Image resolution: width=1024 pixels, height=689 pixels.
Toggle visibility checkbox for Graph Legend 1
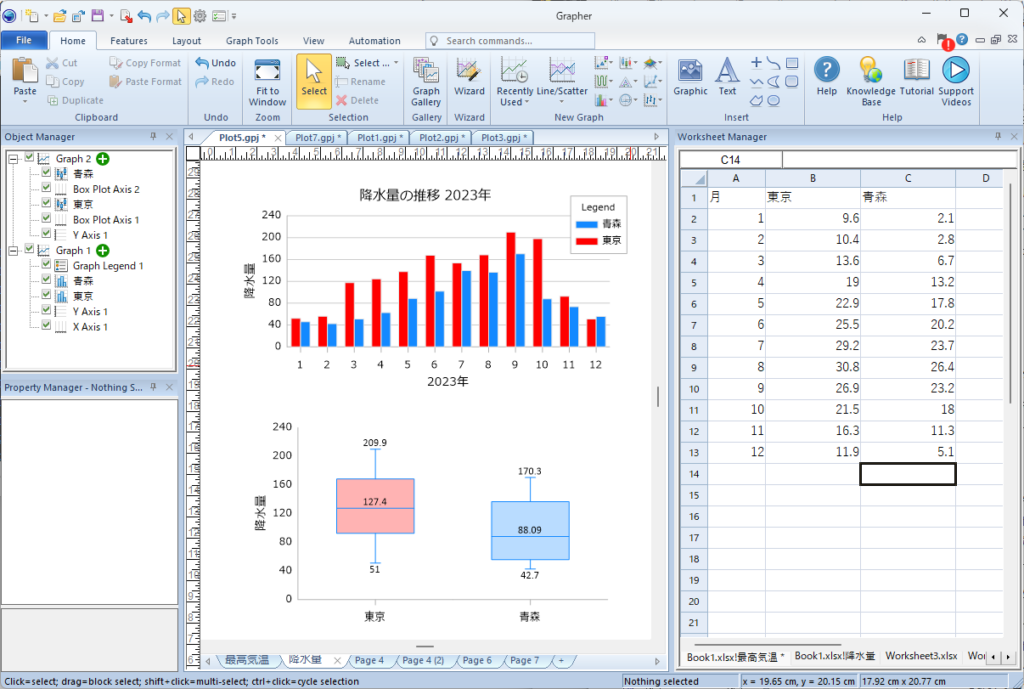(x=46, y=266)
